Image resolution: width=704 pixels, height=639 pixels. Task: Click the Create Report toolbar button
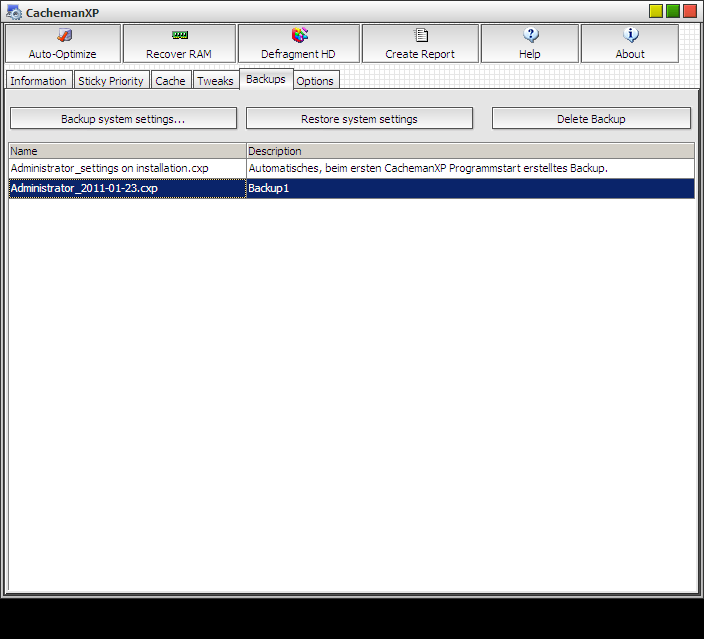(420, 44)
